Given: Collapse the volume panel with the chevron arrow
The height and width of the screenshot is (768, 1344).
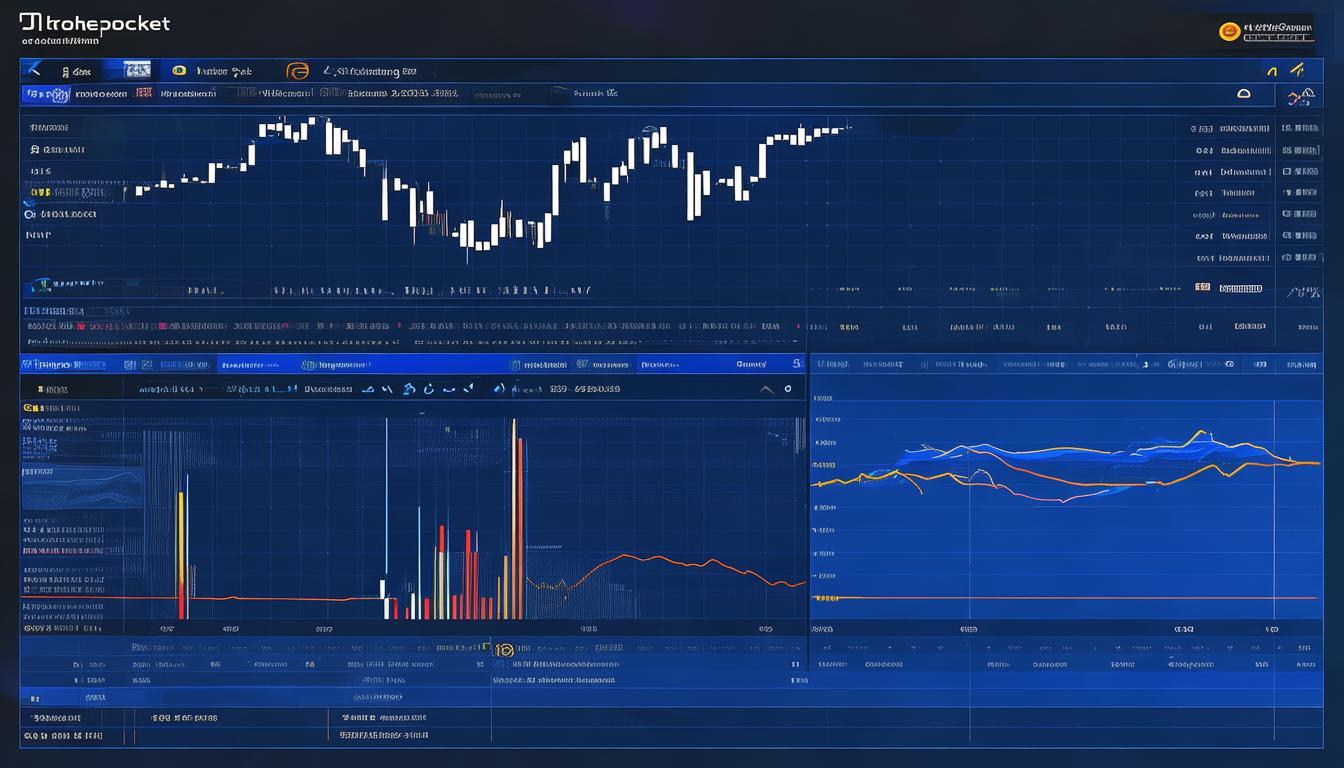Looking at the screenshot, I should [x=767, y=389].
